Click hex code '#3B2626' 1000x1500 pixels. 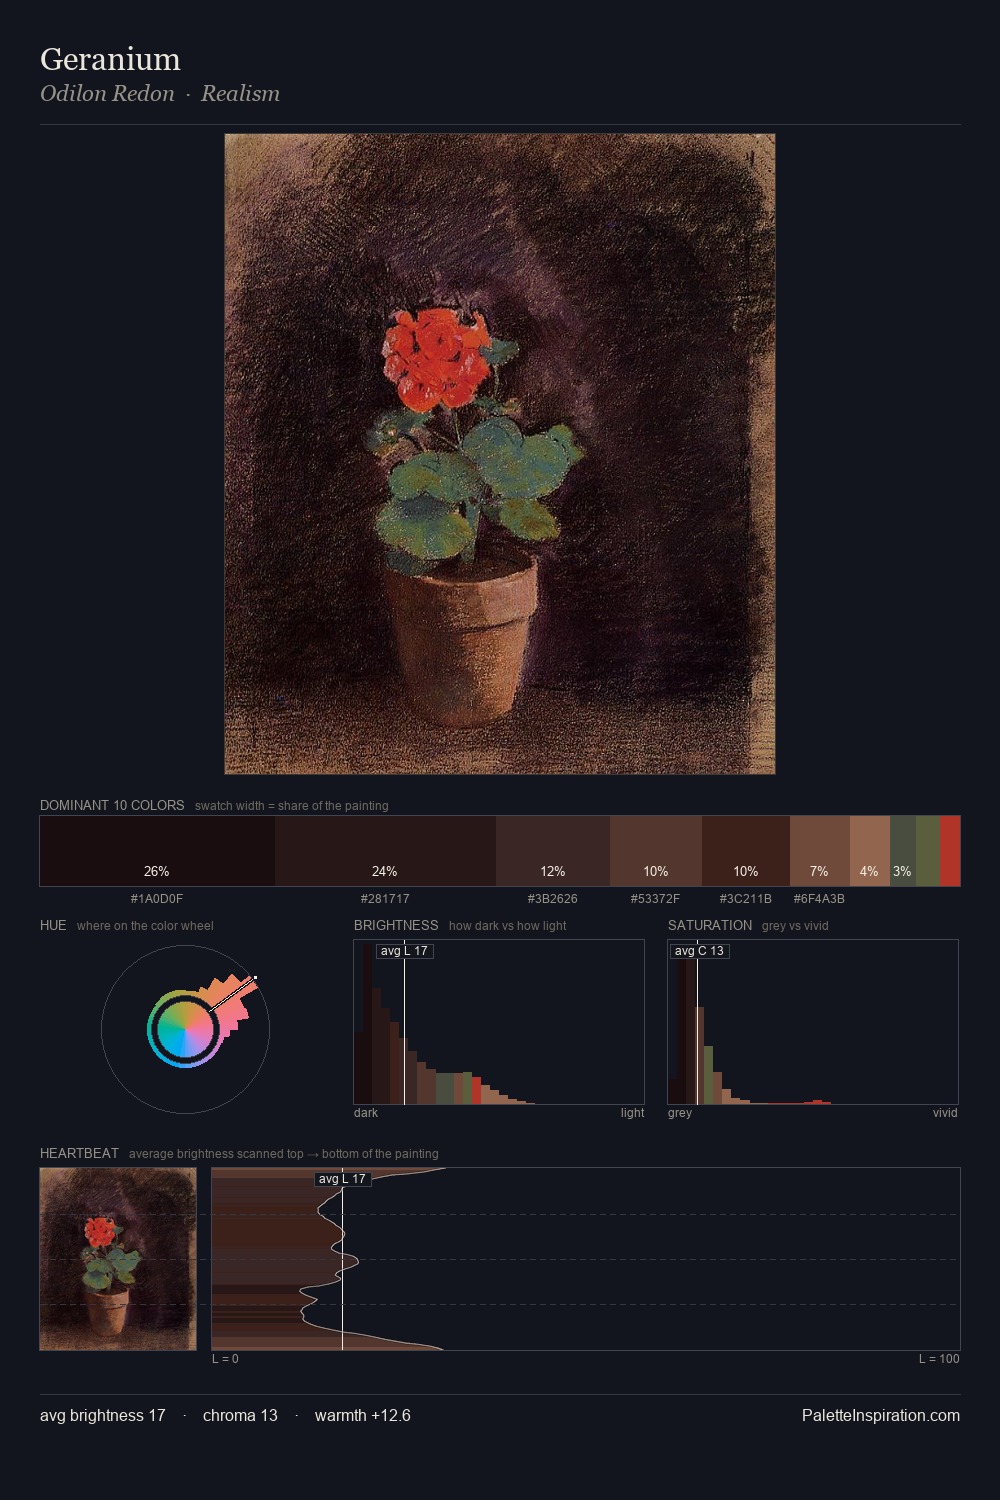coord(553,899)
